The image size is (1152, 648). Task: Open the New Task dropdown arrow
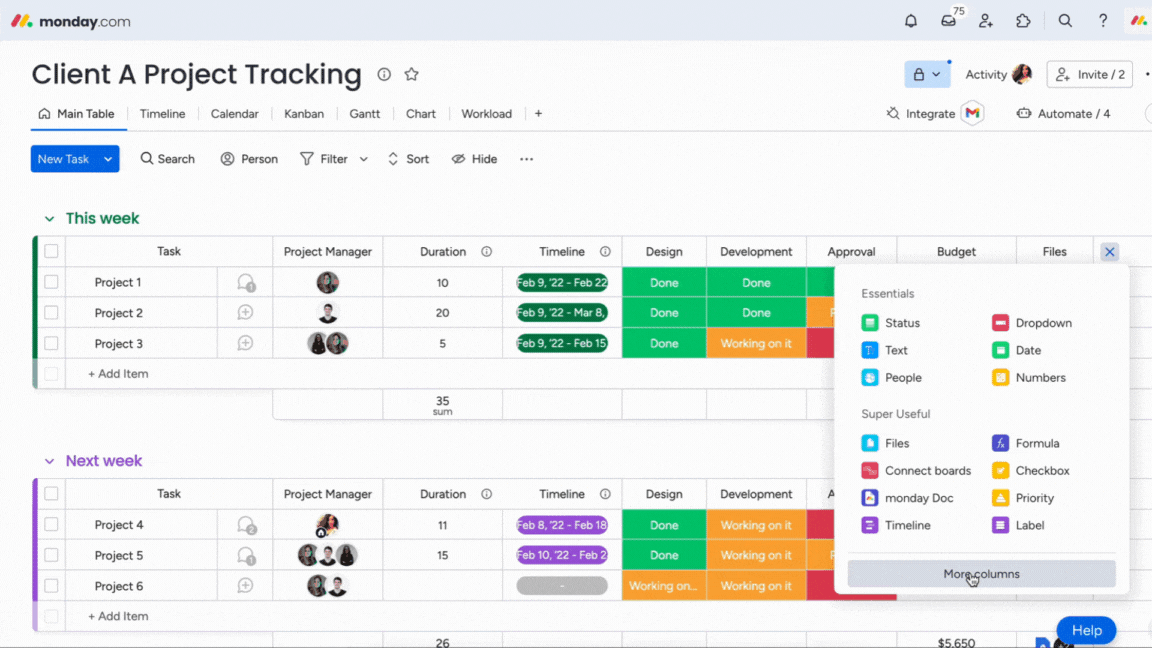(x=108, y=159)
